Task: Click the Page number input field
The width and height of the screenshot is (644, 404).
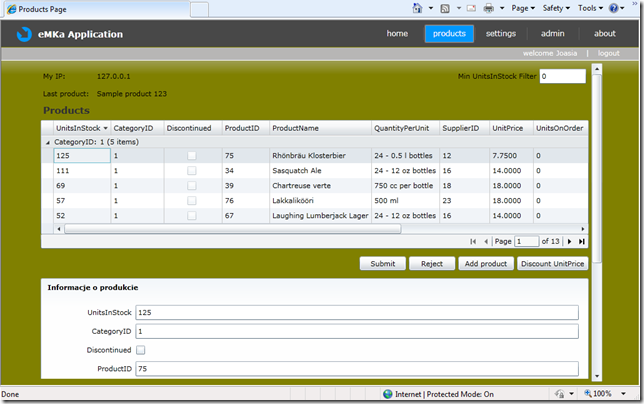Action: click(x=527, y=241)
